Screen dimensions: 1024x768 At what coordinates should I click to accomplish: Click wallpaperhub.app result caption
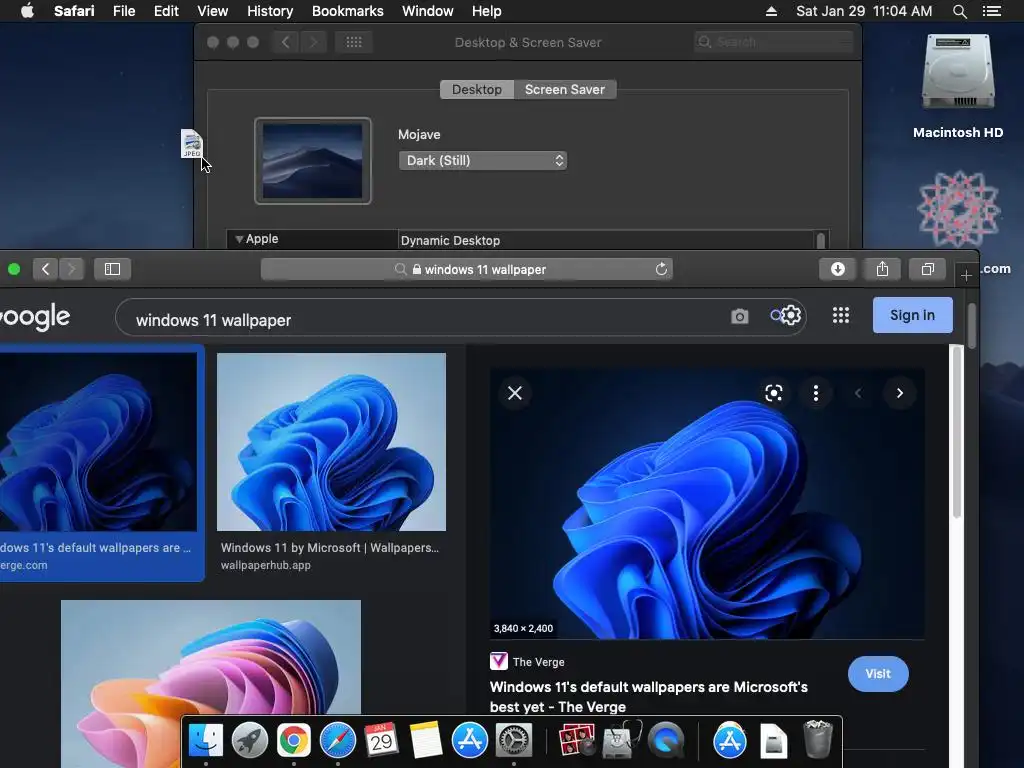[x=265, y=566]
